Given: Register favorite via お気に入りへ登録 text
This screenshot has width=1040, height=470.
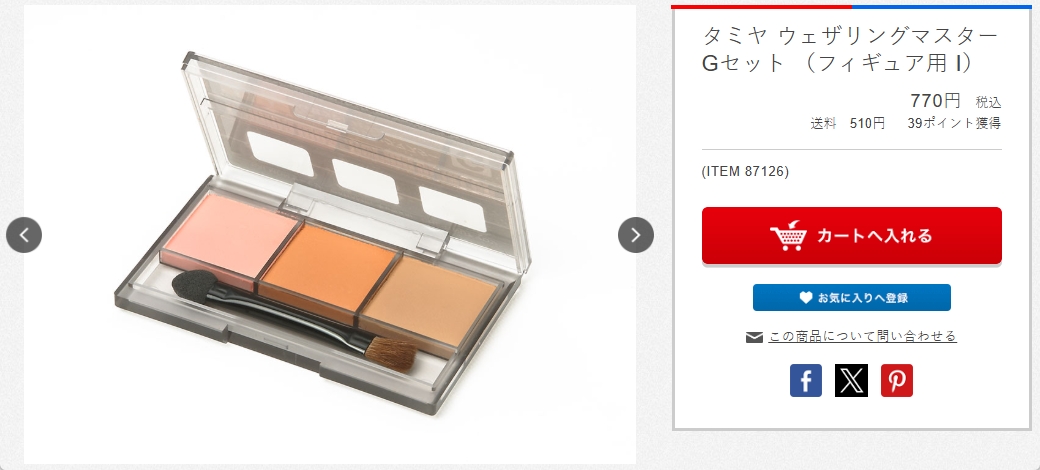Looking at the screenshot, I should [863, 298].
